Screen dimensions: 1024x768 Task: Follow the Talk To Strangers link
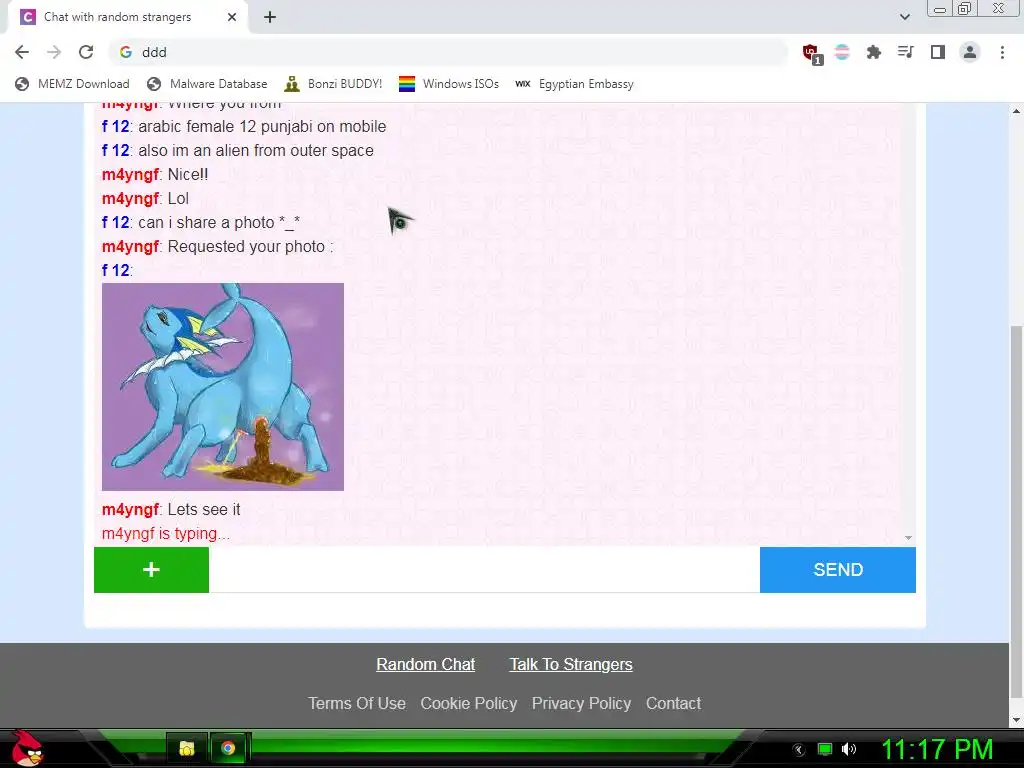[571, 664]
